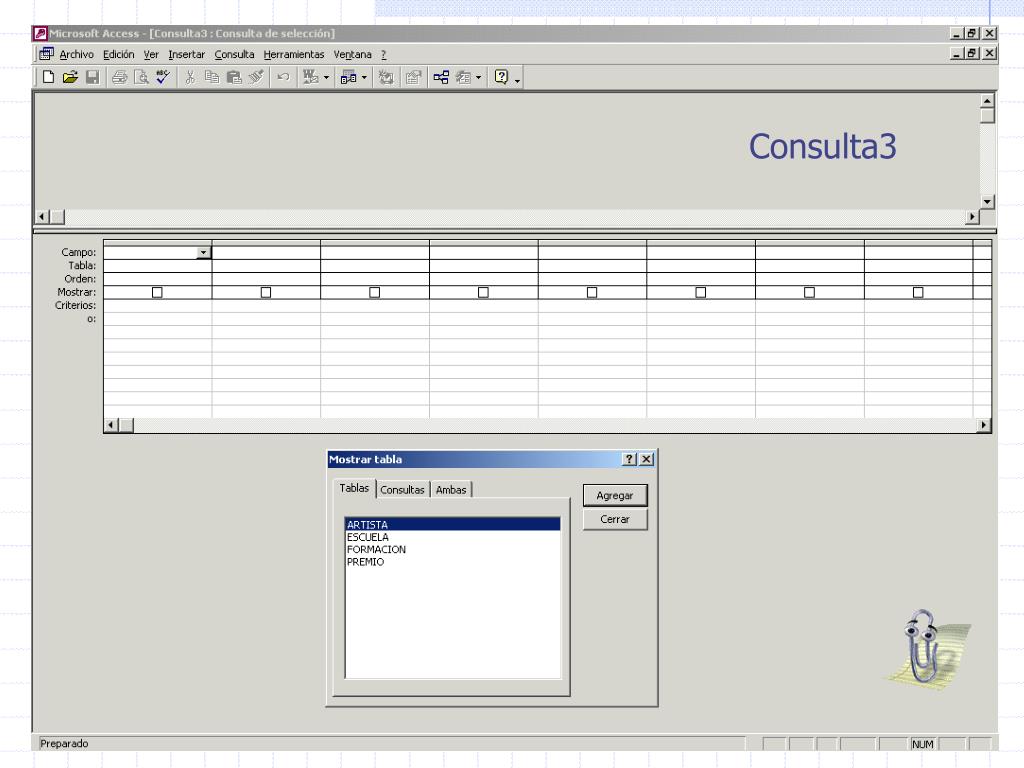Click the Open folder toolbar icon
This screenshot has width=1024, height=768.
click(70, 77)
